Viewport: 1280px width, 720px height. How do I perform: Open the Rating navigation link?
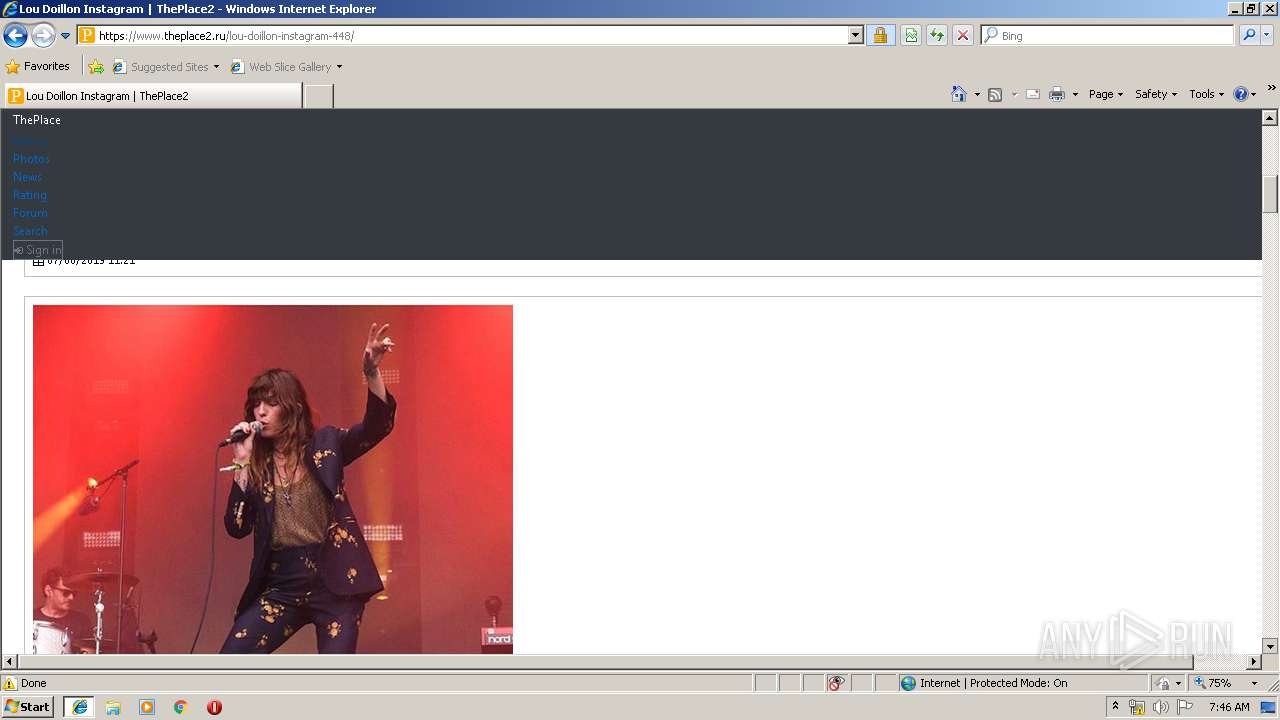pyautogui.click(x=30, y=195)
